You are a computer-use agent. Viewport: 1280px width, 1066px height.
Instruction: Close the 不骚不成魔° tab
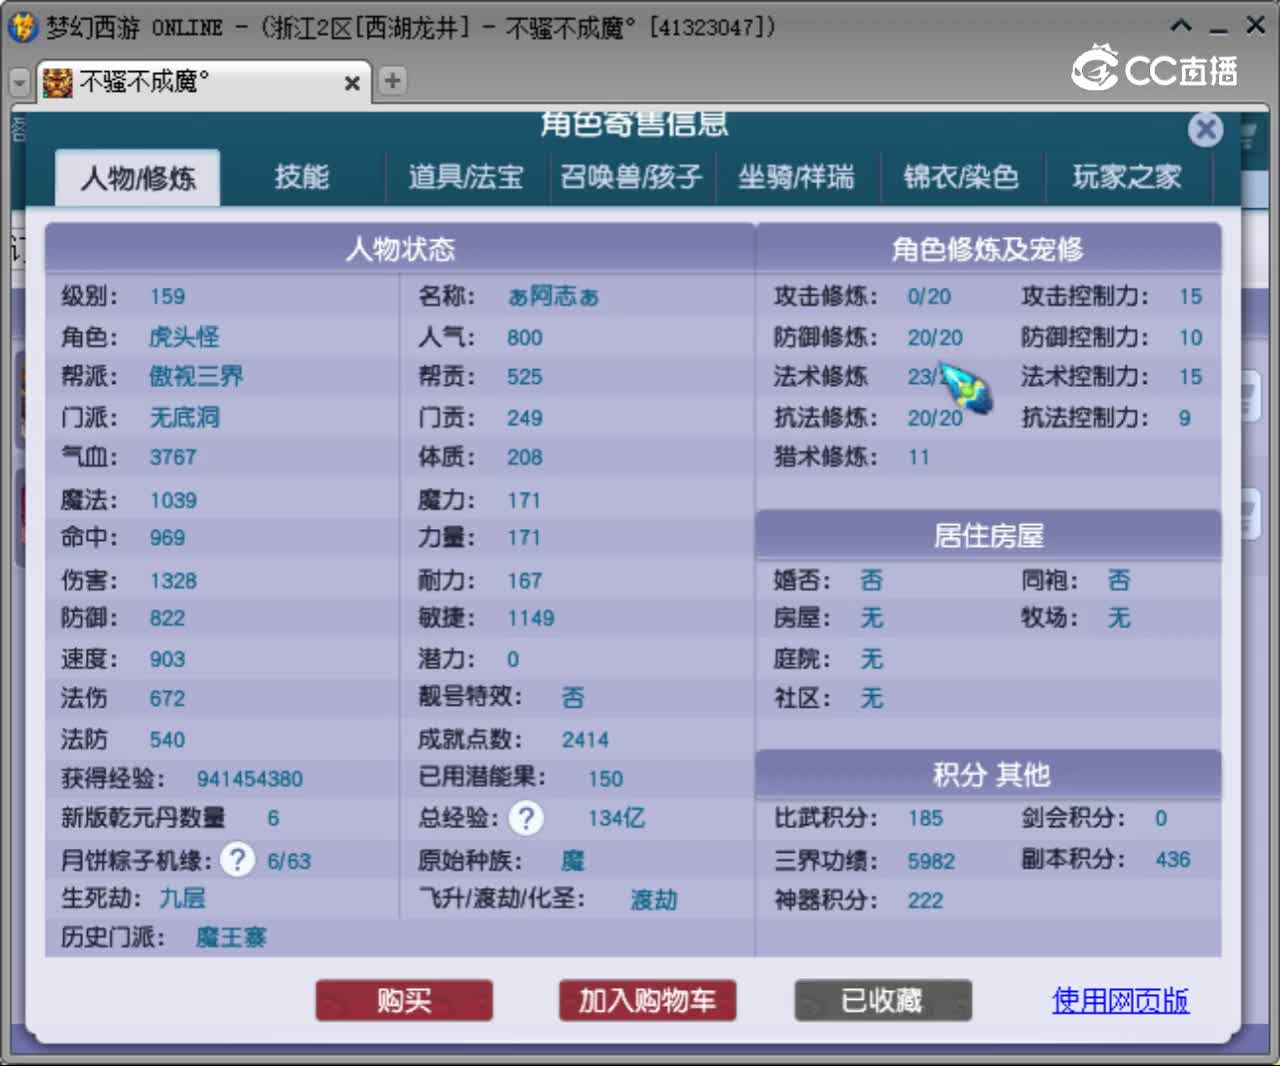(352, 83)
